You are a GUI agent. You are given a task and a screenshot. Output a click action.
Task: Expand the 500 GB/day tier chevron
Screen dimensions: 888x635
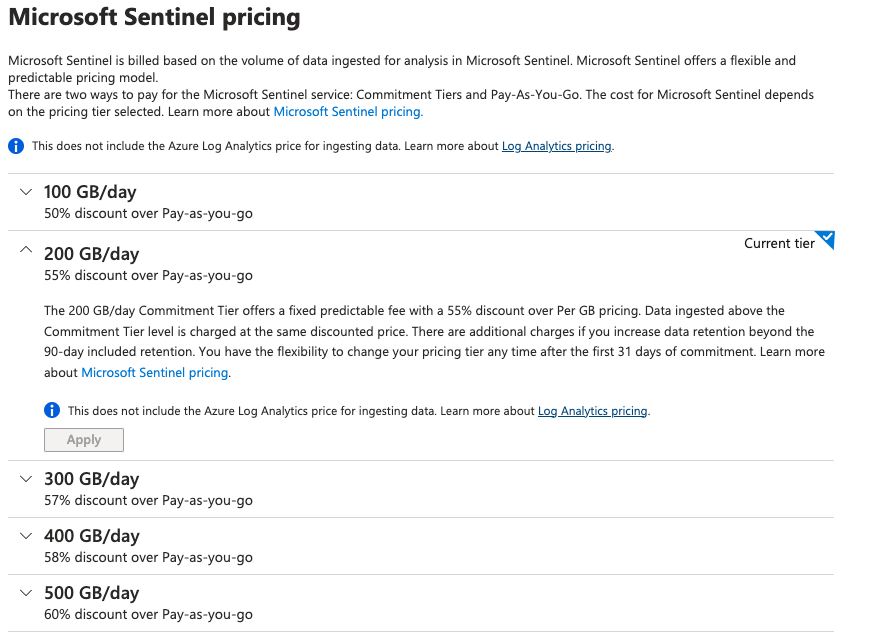coord(26,593)
